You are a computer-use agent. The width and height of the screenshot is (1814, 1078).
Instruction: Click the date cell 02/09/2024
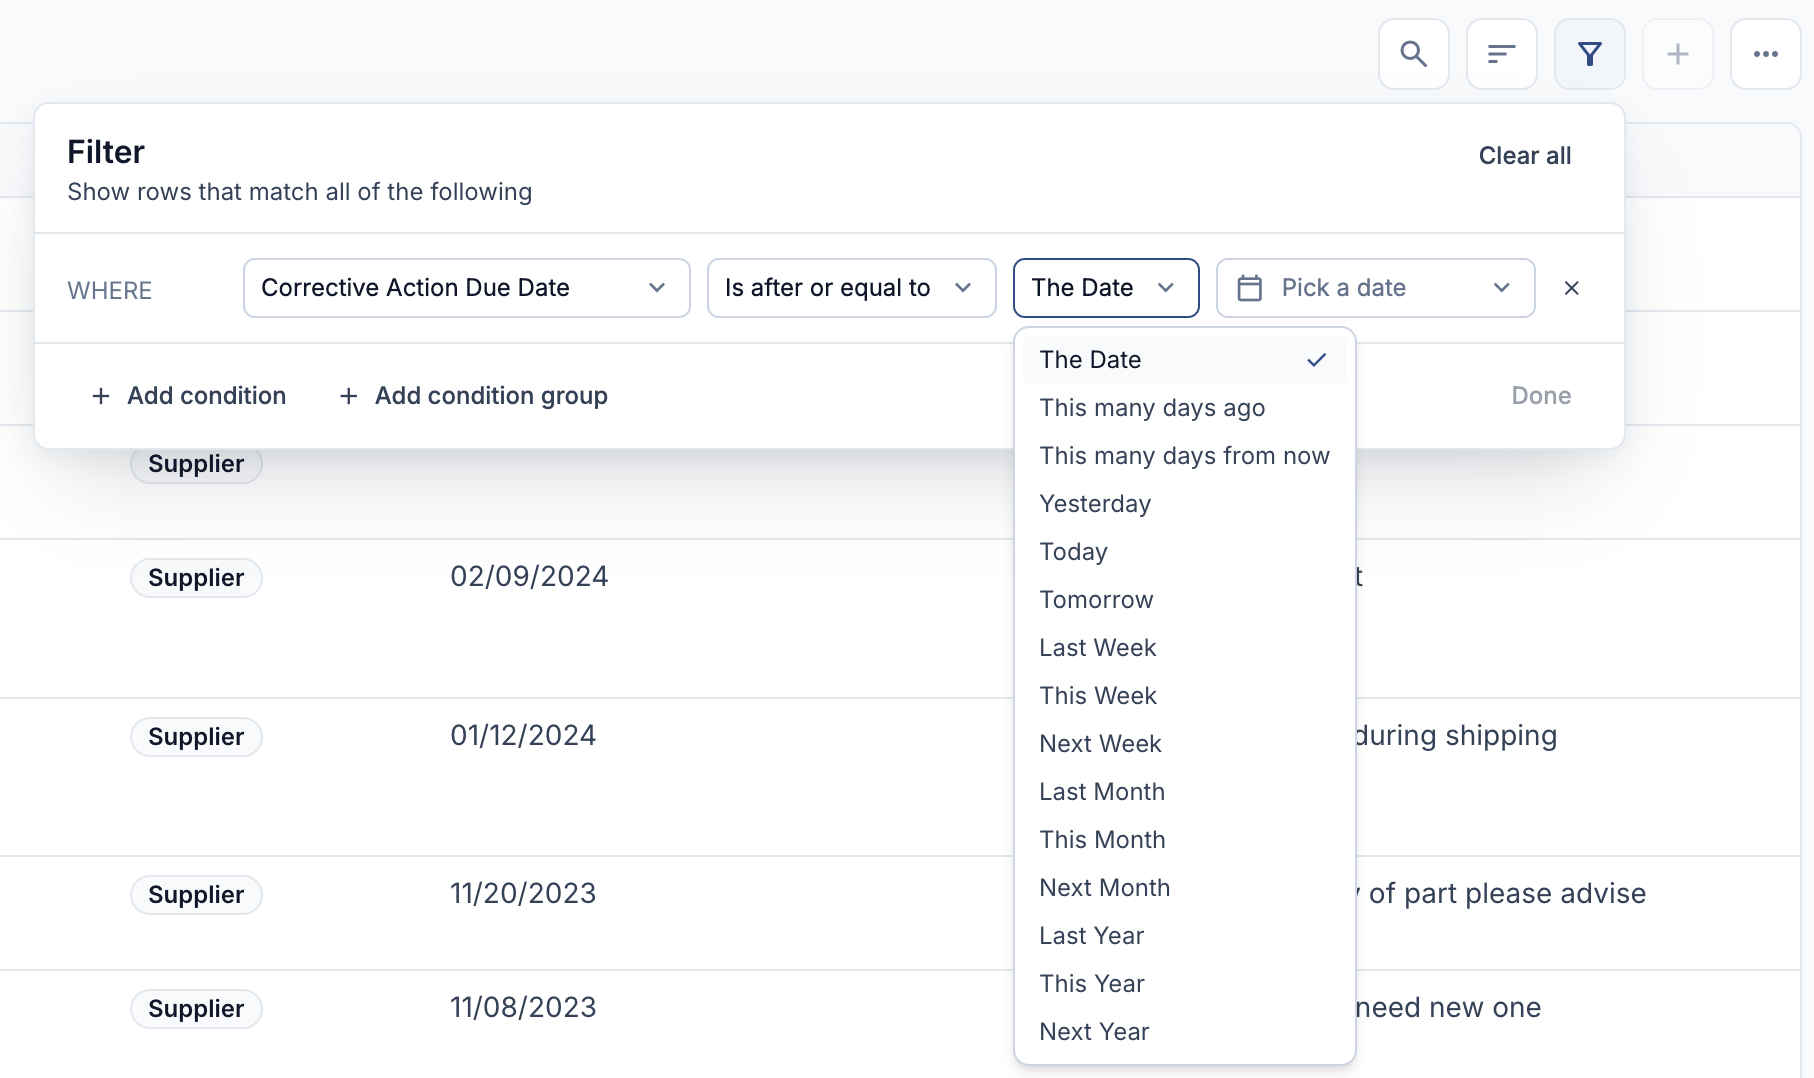(529, 577)
